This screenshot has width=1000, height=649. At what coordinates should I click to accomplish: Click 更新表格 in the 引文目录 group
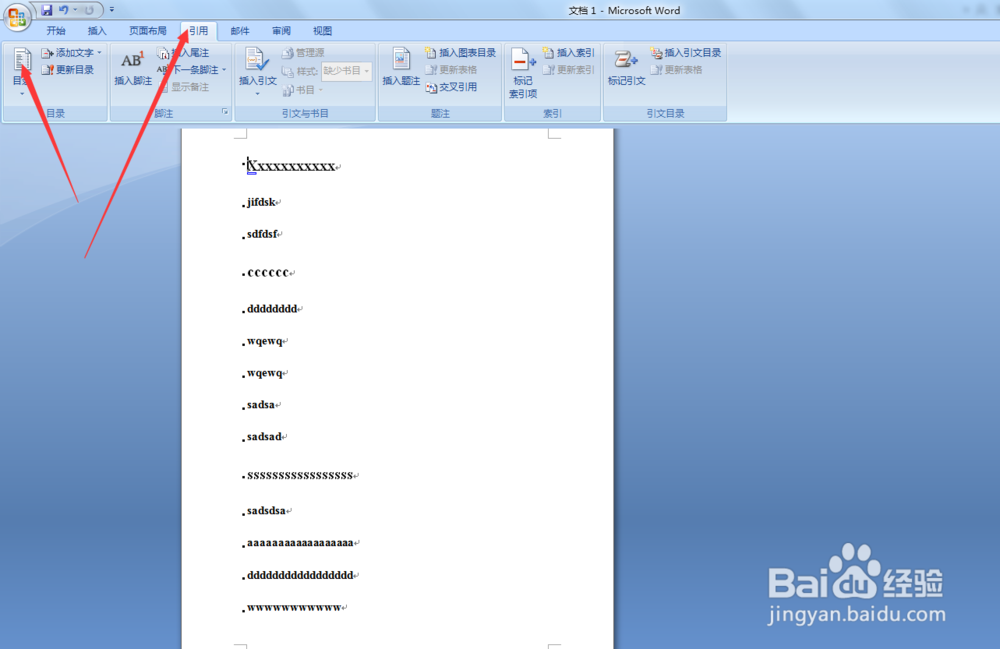(x=677, y=69)
